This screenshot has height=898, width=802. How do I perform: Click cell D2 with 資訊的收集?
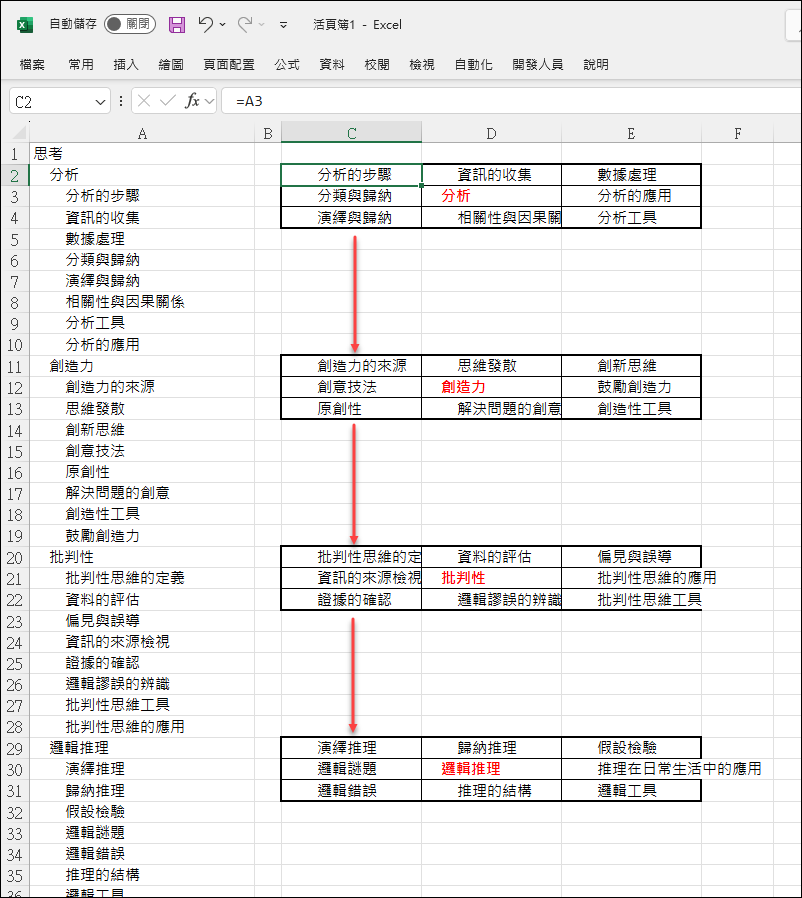tap(492, 175)
